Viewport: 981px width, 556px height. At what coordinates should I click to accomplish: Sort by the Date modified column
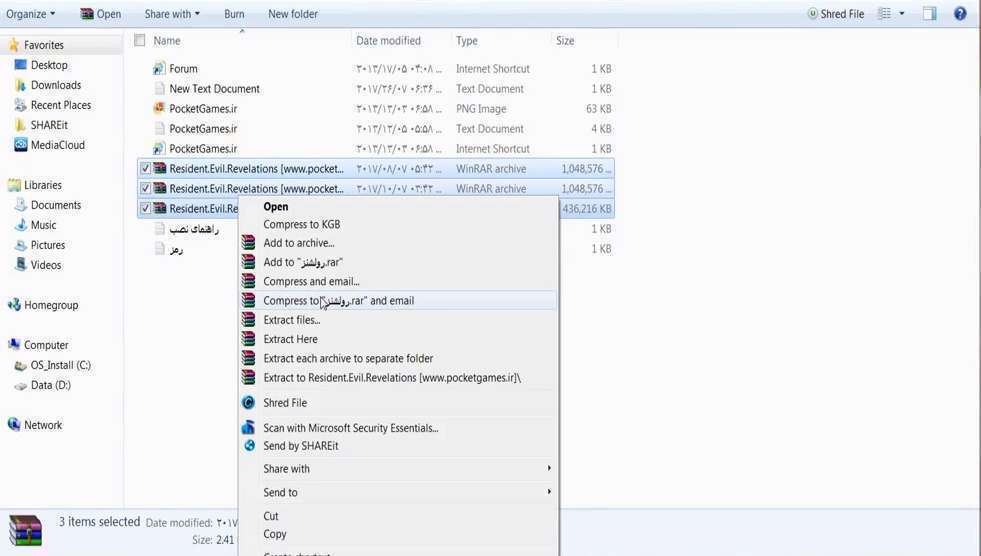pos(389,41)
